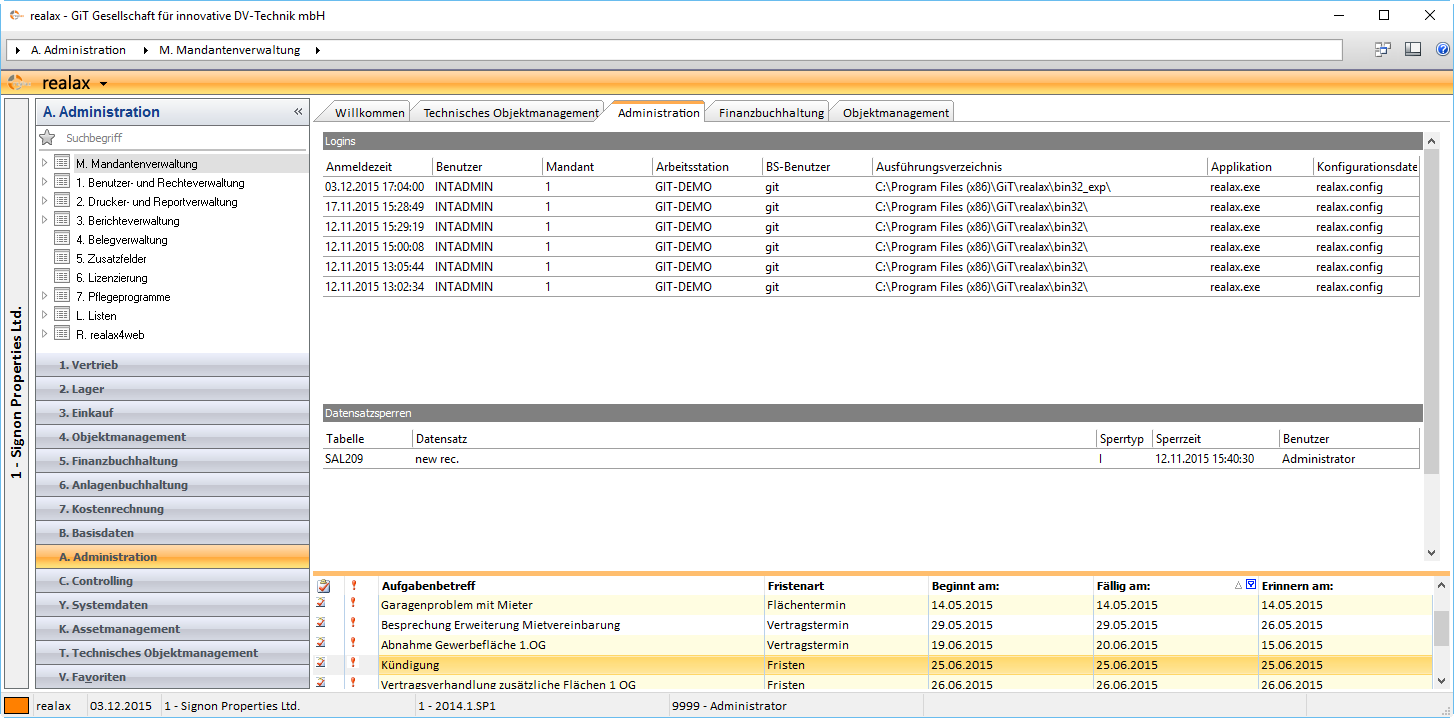
Task: Click the priority icon of Kündigung row
Action: 352,664
